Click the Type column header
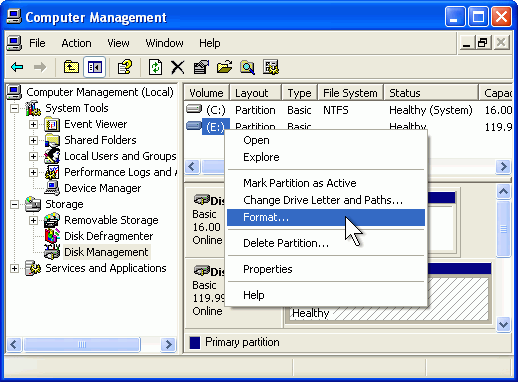The height and width of the screenshot is (382, 518). [299, 93]
